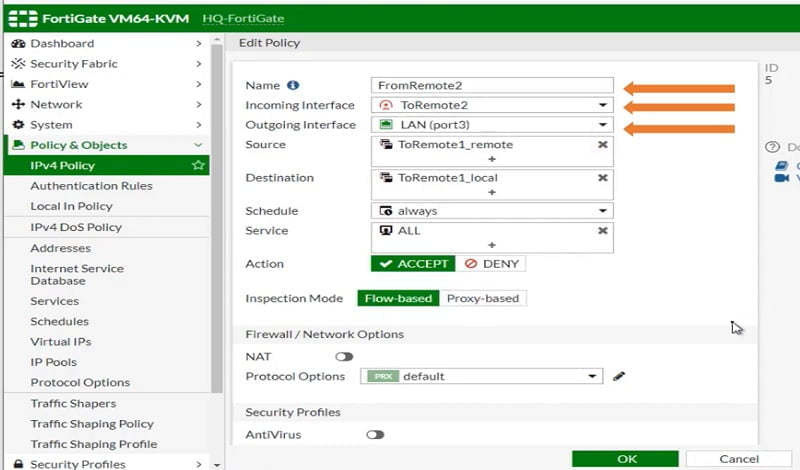Click the FortiGate logo icon
800x470 pixels.
(x=23, y=18)
